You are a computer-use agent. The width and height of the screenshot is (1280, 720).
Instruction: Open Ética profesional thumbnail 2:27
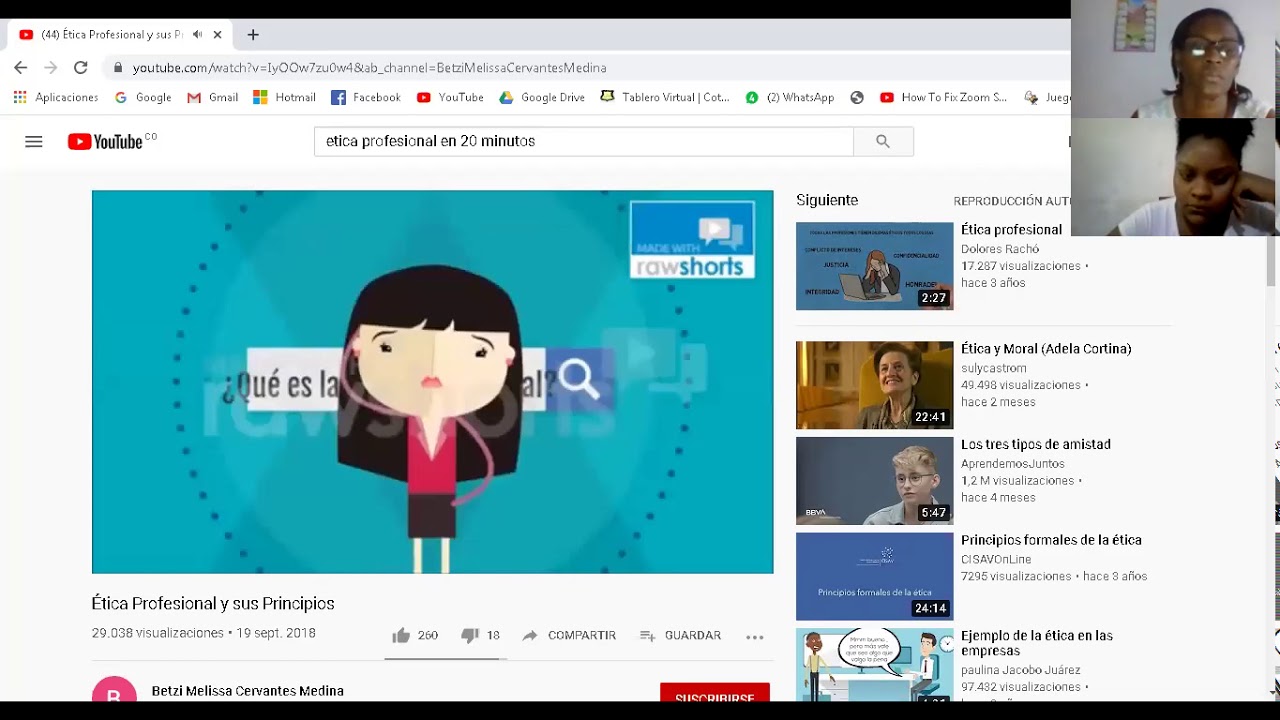(x=875, y=266)
